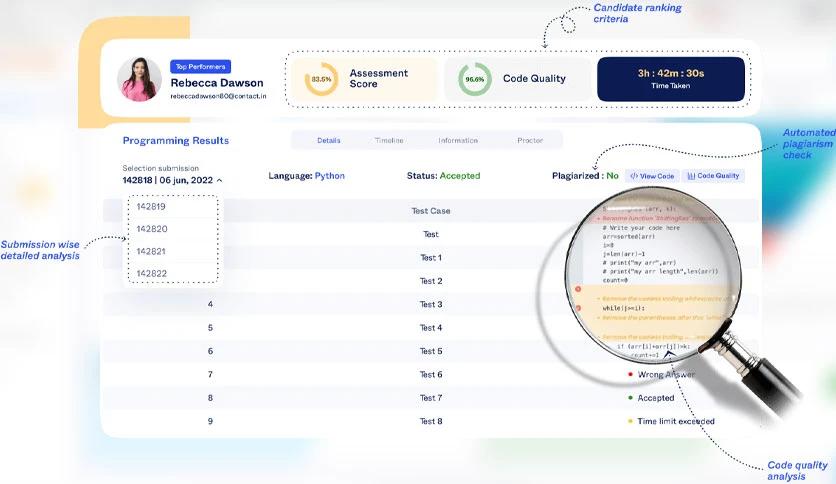Select submission 142819 from the list
The height and width of the screenshot is (484, 836).
[x=151, y=206]
